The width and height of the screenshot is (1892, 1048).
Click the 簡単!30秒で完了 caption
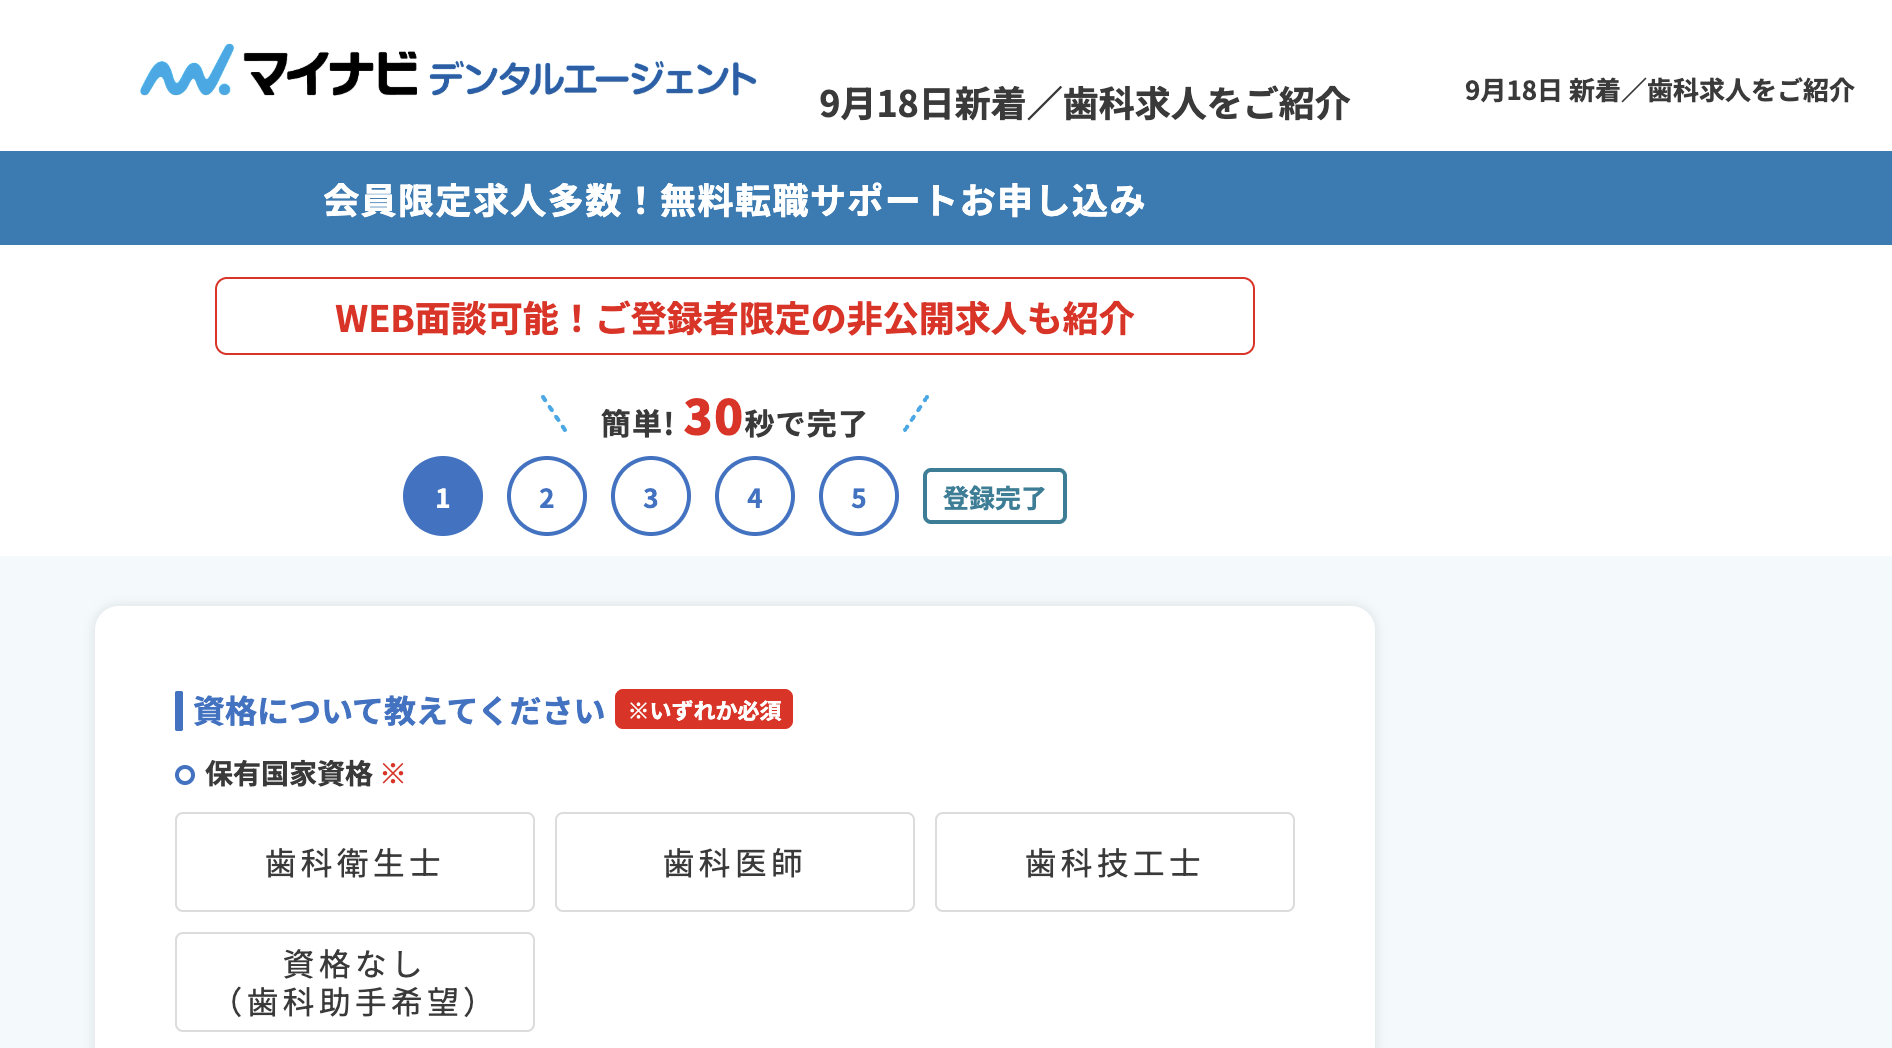734,419
